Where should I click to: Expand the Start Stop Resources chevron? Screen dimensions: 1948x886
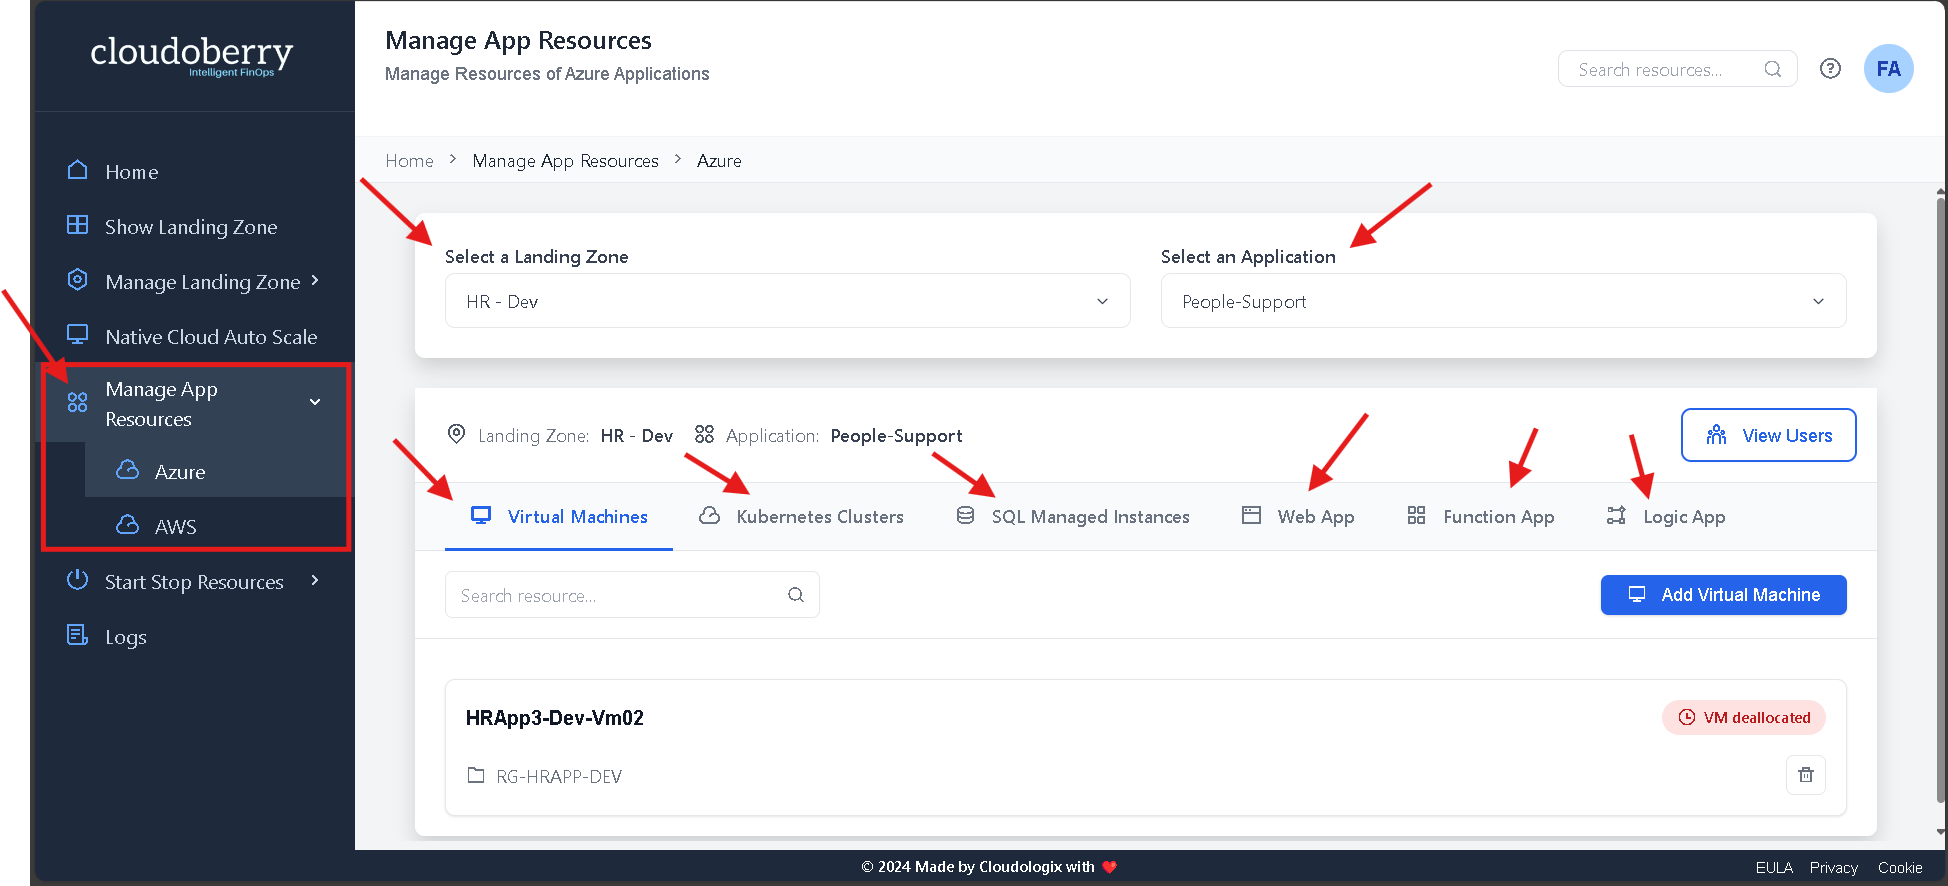click(315, 580)
